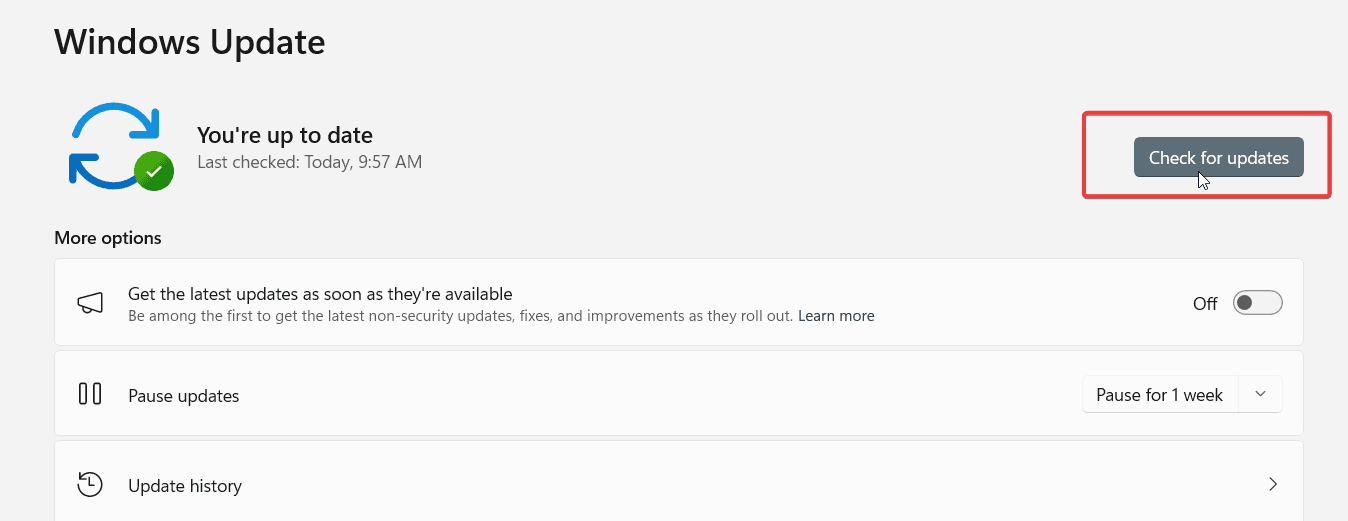Screen dimensions: 1348x521
Task: Select the Pause updates row label
Action: [x=184, y=396]
